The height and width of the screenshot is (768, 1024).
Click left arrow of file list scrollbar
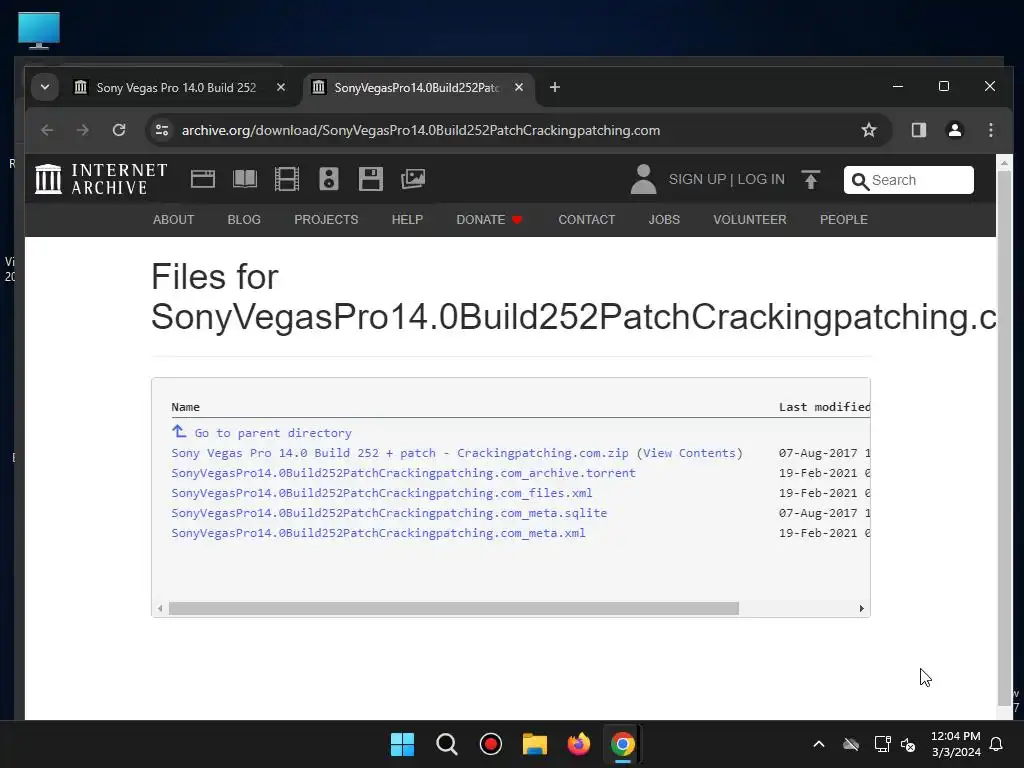click(x=160, y=609)
